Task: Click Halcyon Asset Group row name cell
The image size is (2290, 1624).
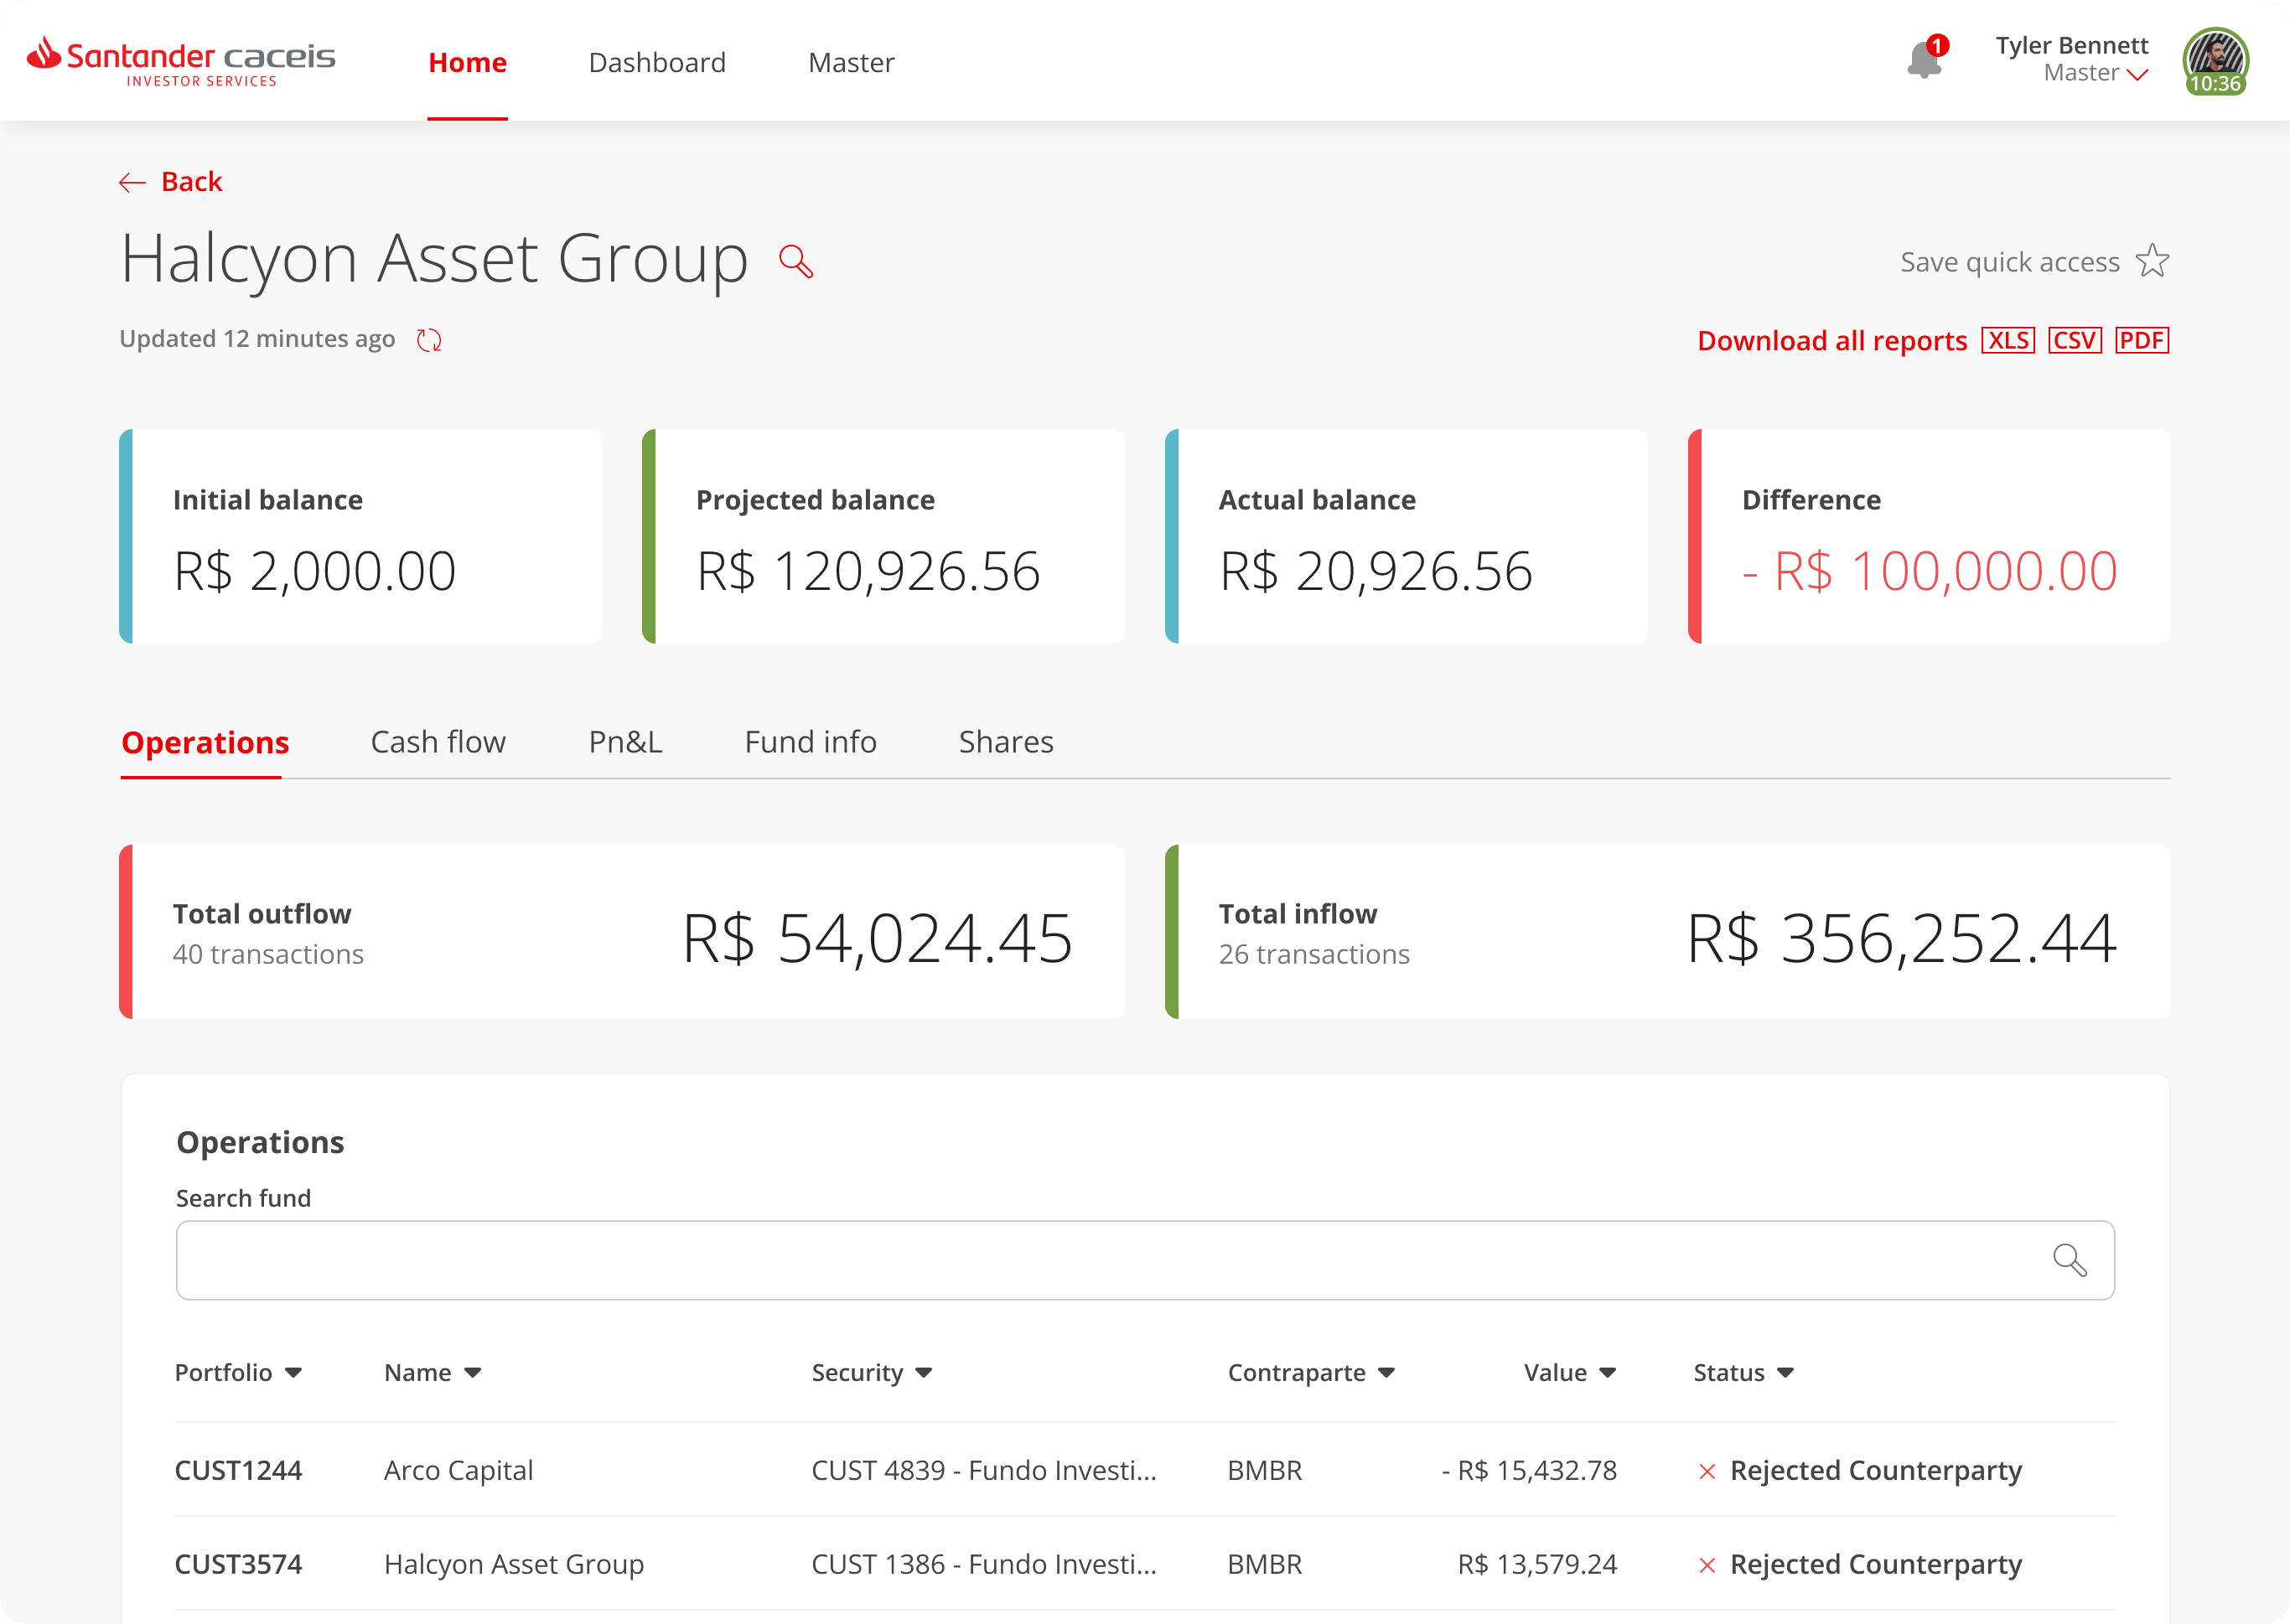Action: 514,1565
